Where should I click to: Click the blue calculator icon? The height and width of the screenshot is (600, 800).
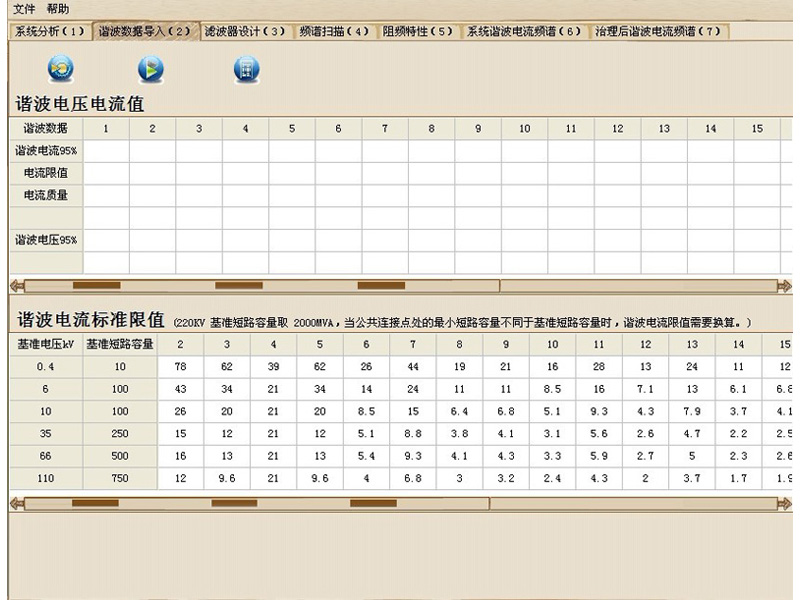coord(246,69)
